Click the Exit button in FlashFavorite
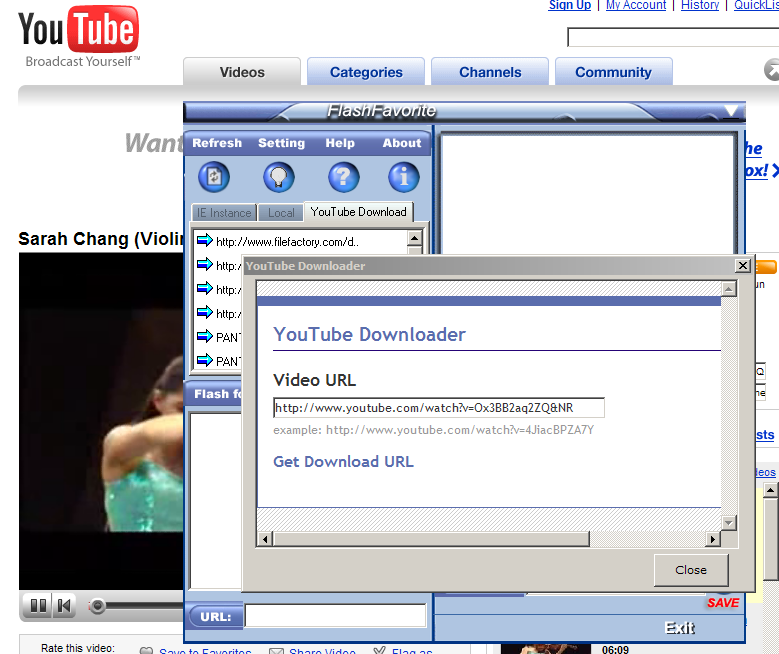 [x=680, y=628]
